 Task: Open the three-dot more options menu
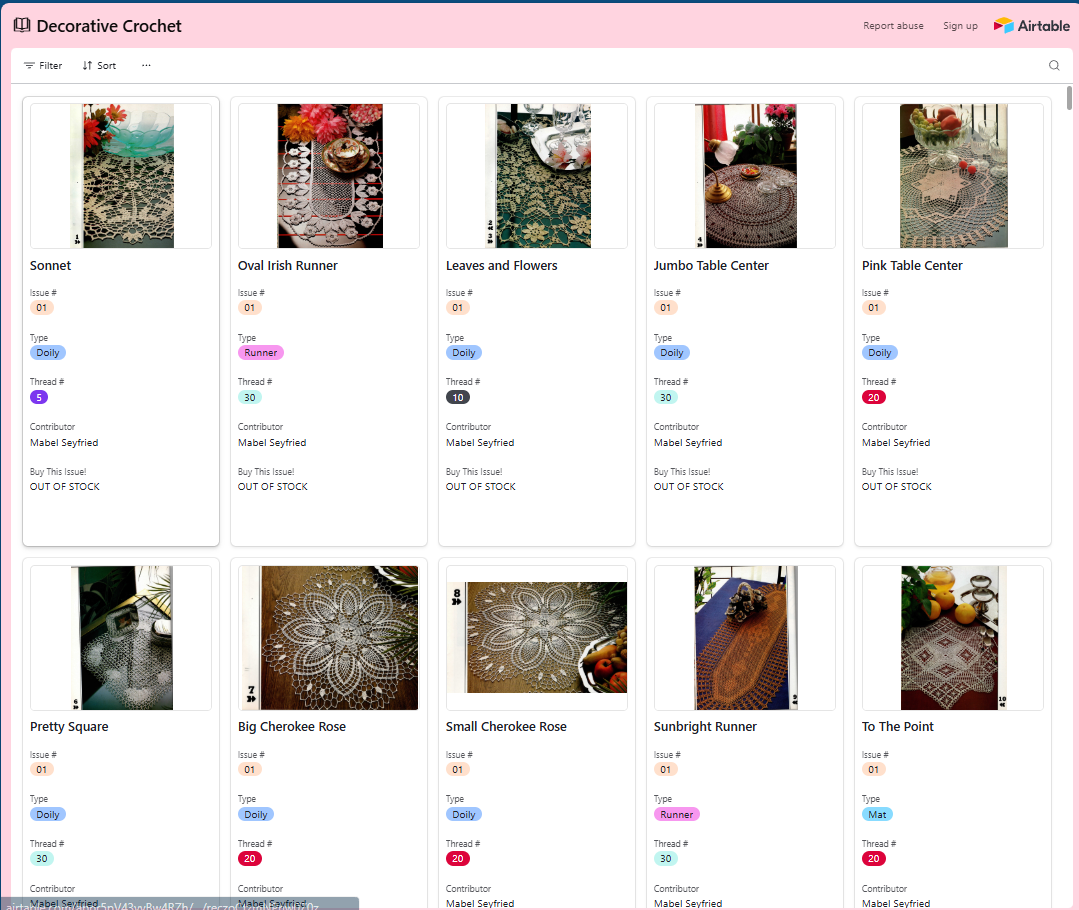tap(146, 65)
